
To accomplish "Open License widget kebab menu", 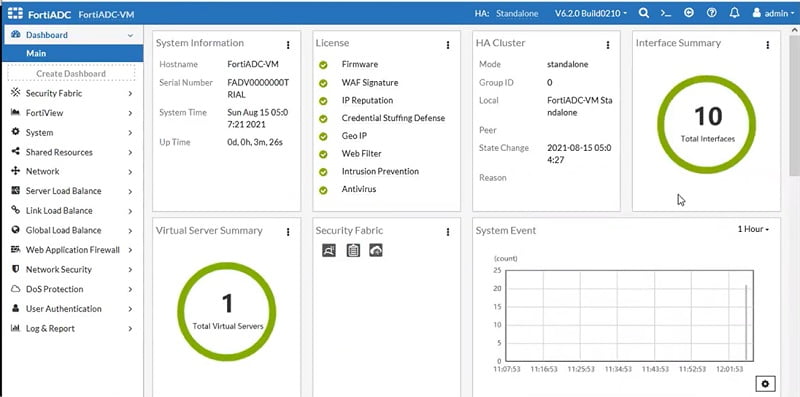I will pos(448,45).
